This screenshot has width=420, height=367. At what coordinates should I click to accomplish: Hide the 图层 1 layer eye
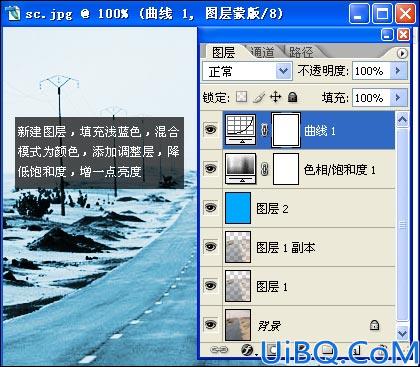click(210, 286)
